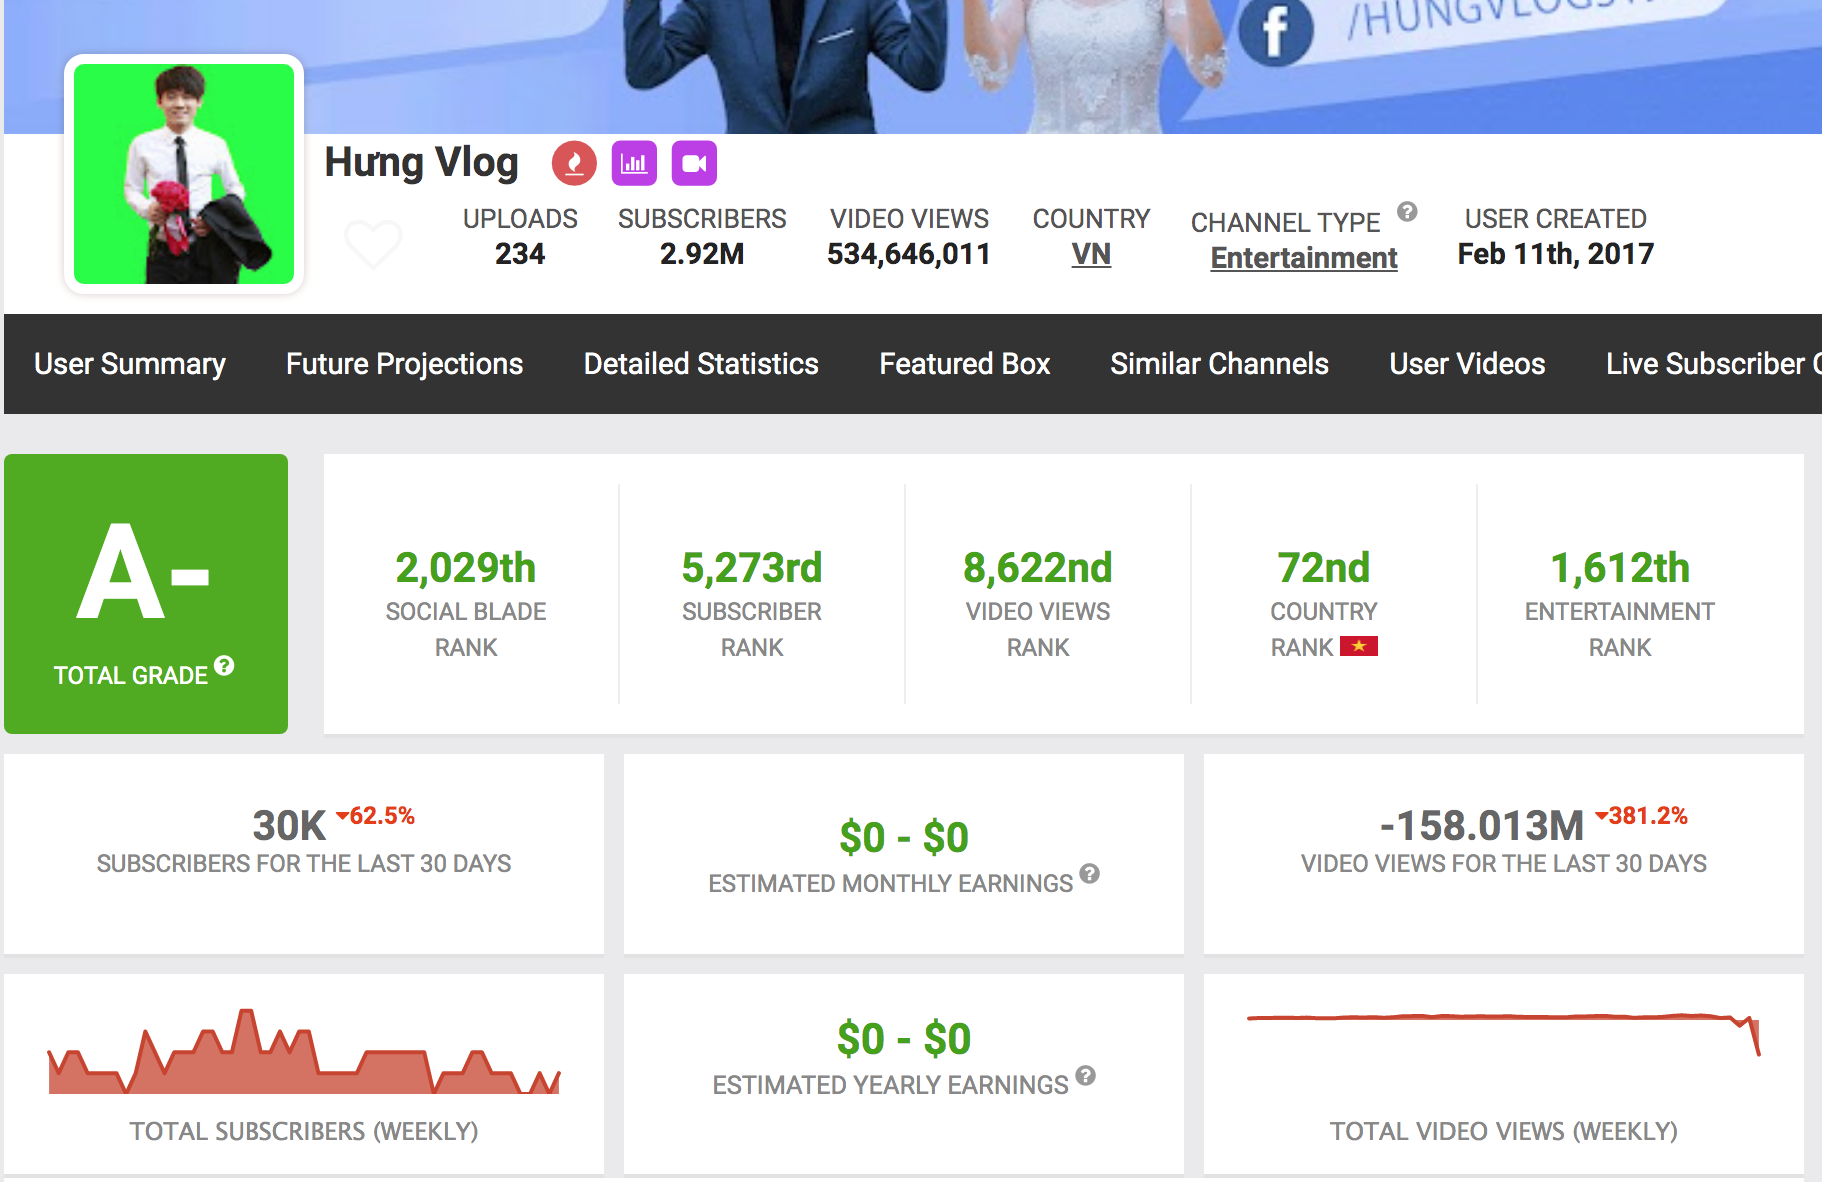Click the Total Subscribers weekly chart
The height and width of the screenshot is (1182, 1822).
click(304, 1052)
